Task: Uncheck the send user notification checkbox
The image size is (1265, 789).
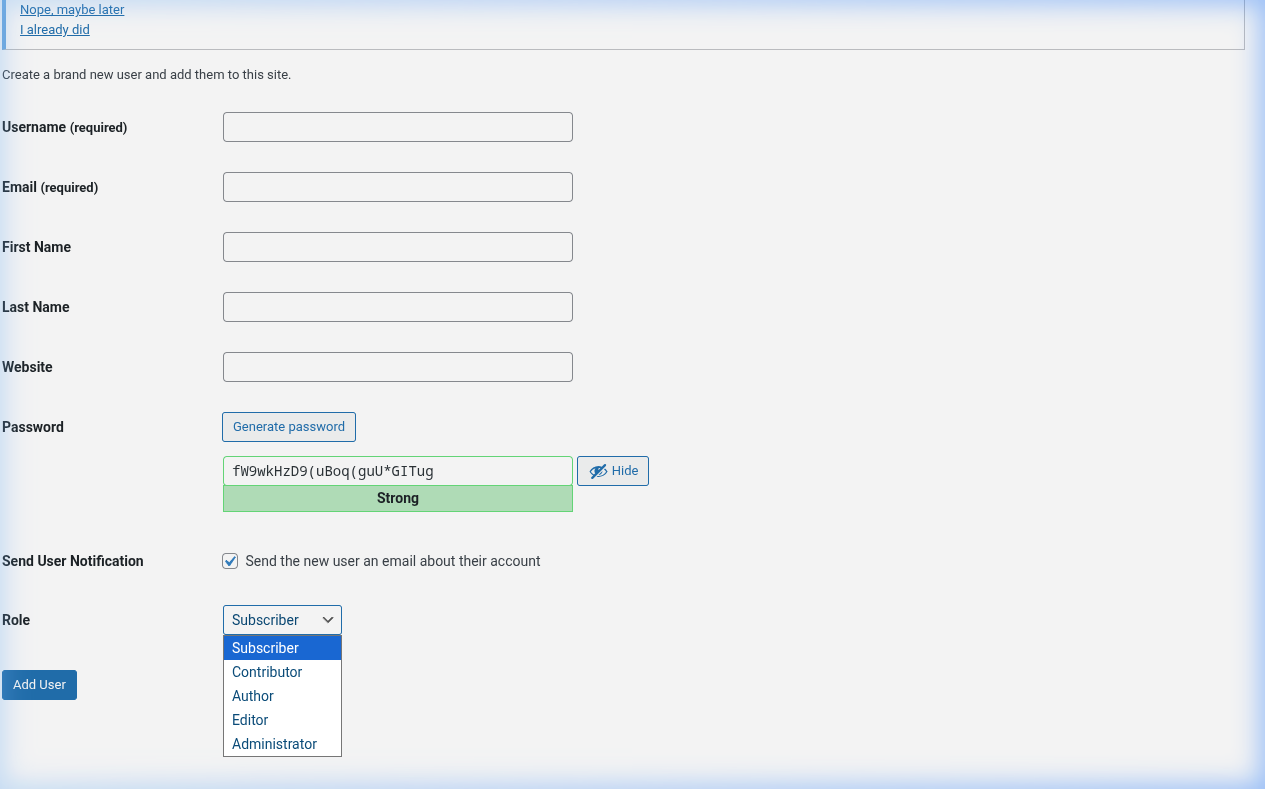Action: pos(230,561)
